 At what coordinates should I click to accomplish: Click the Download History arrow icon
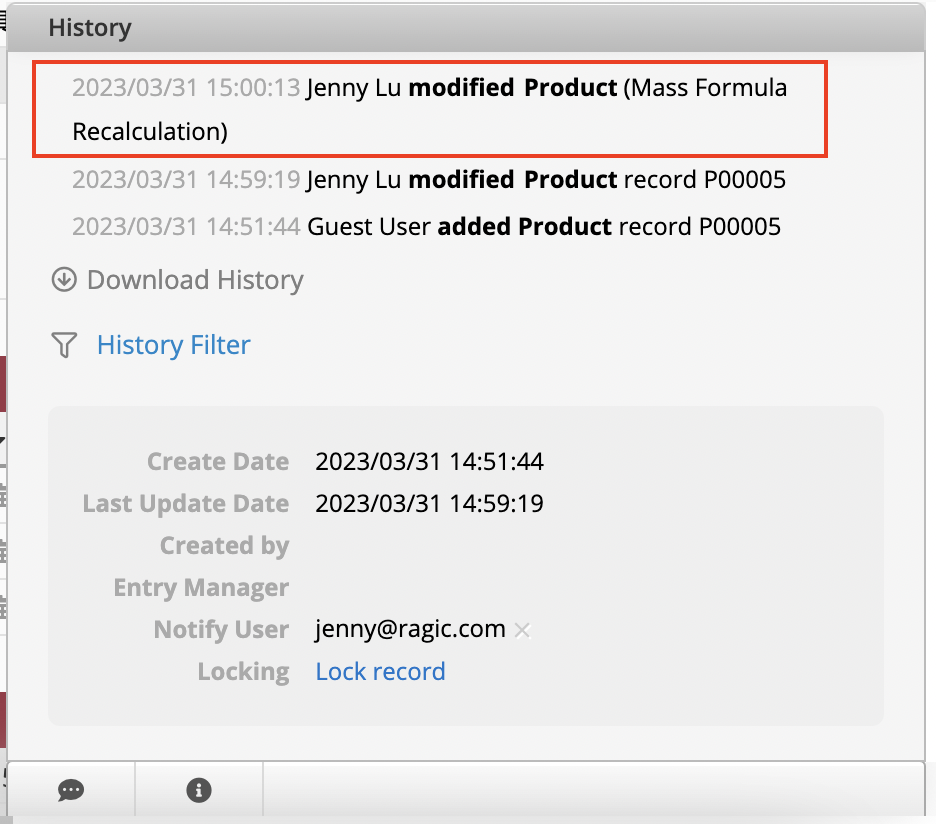click(x=64, y=280)
